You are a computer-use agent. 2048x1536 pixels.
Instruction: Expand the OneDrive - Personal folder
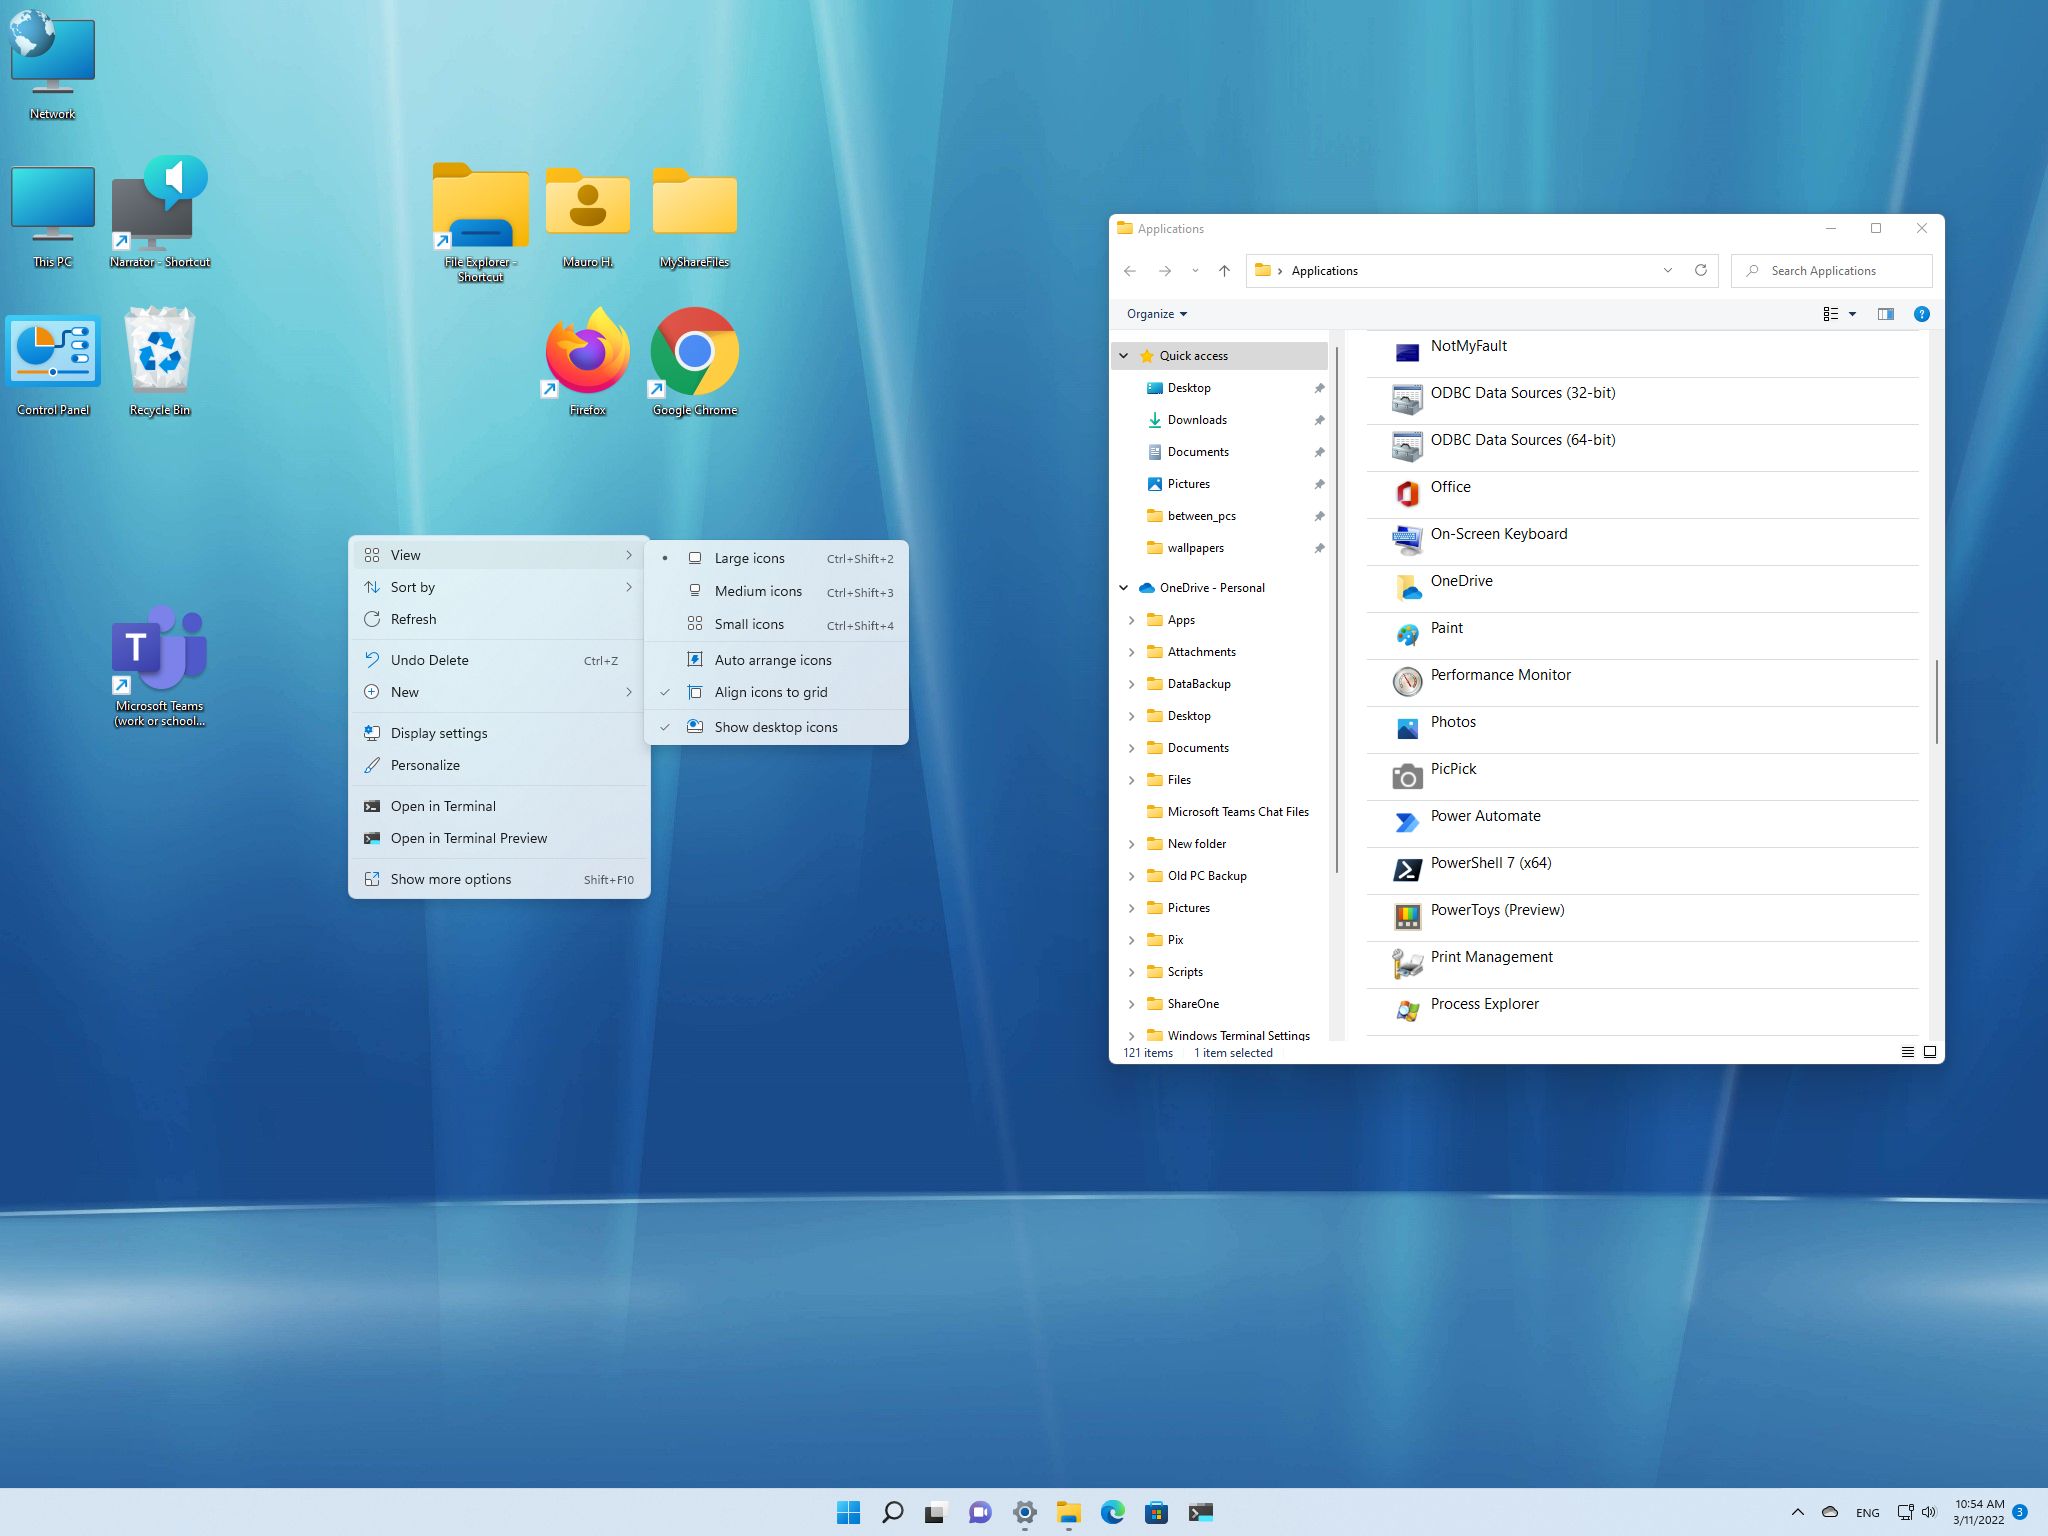point(1124,587)
